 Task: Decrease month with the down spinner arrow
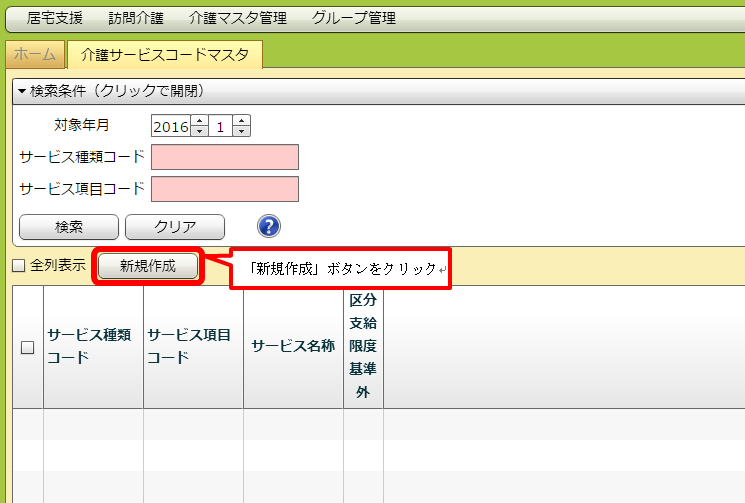click(240, 131)
